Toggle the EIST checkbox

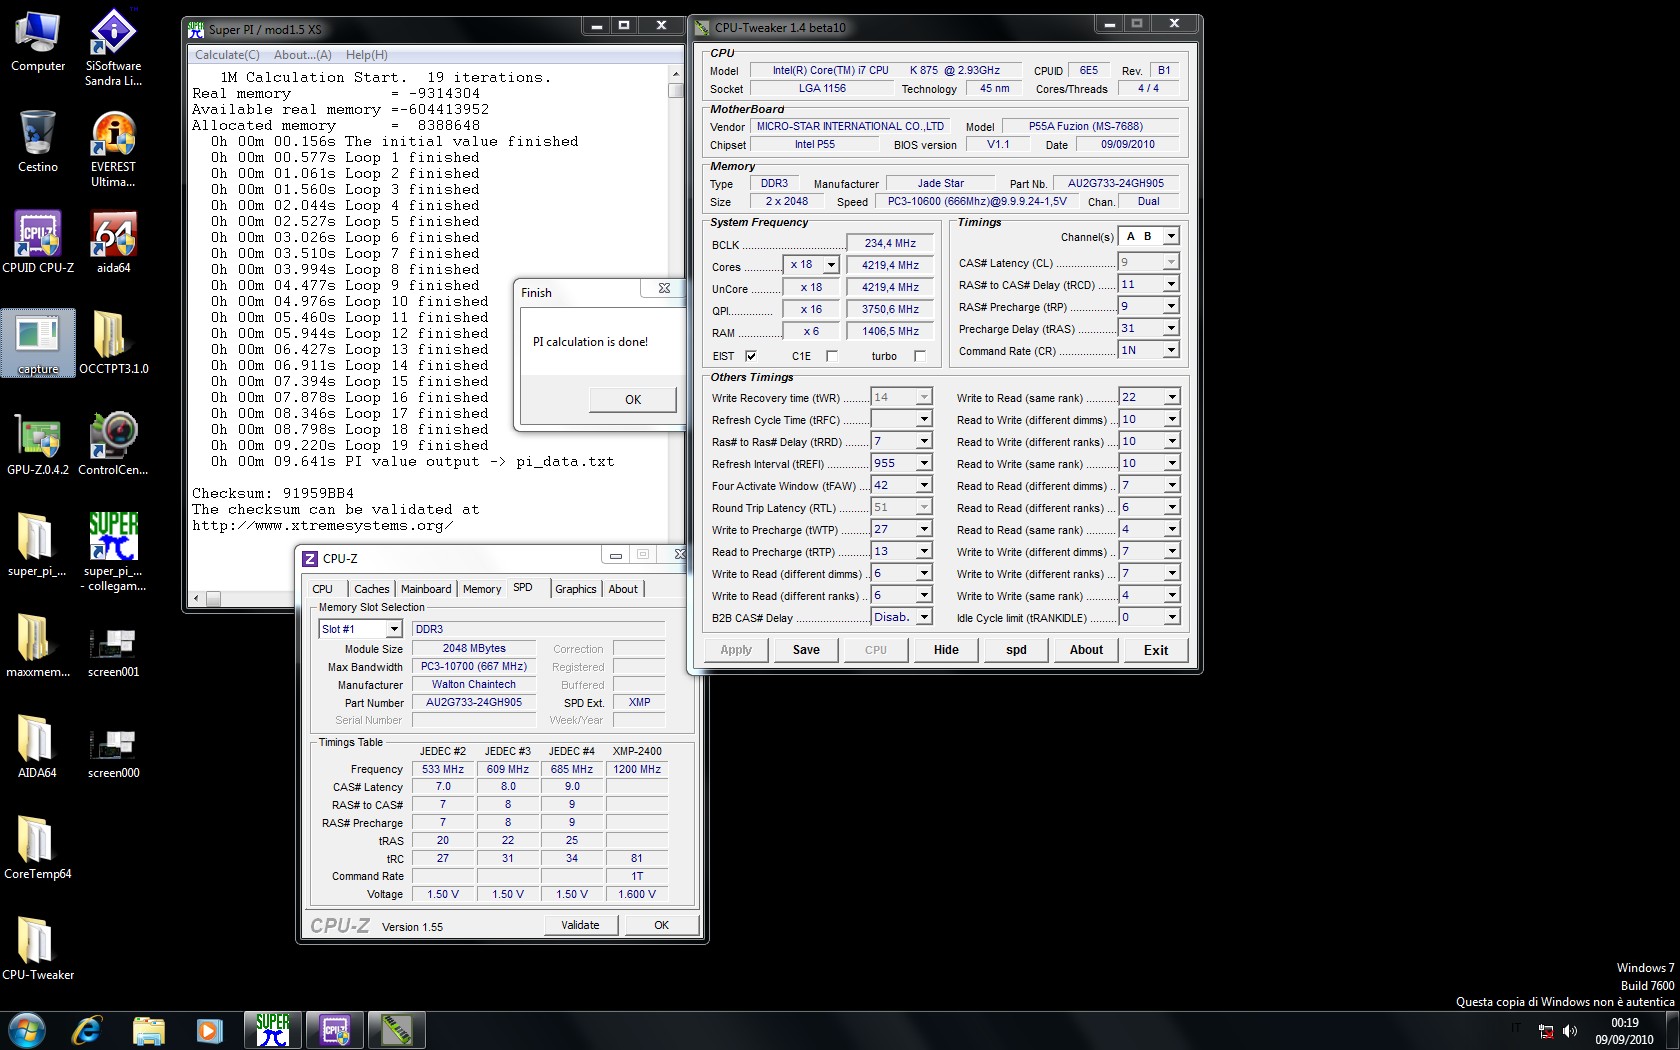pyautogui.click(x=751, y=356)
